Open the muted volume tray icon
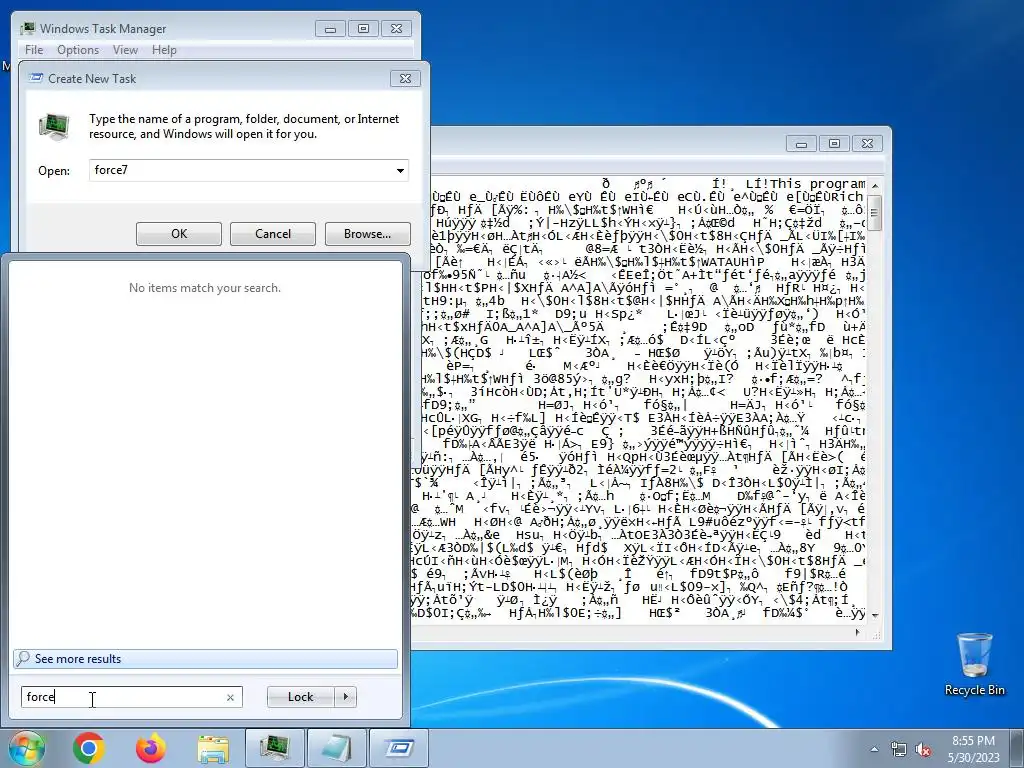The width and height of the screenshot is (1024, 768). point(923,749)
